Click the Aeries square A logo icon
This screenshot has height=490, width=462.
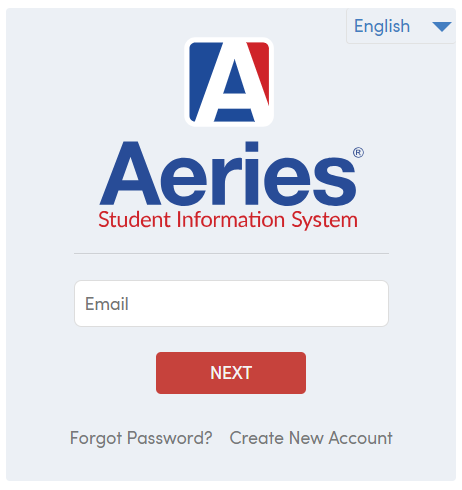pyautogui.click(x=229, y=82)
